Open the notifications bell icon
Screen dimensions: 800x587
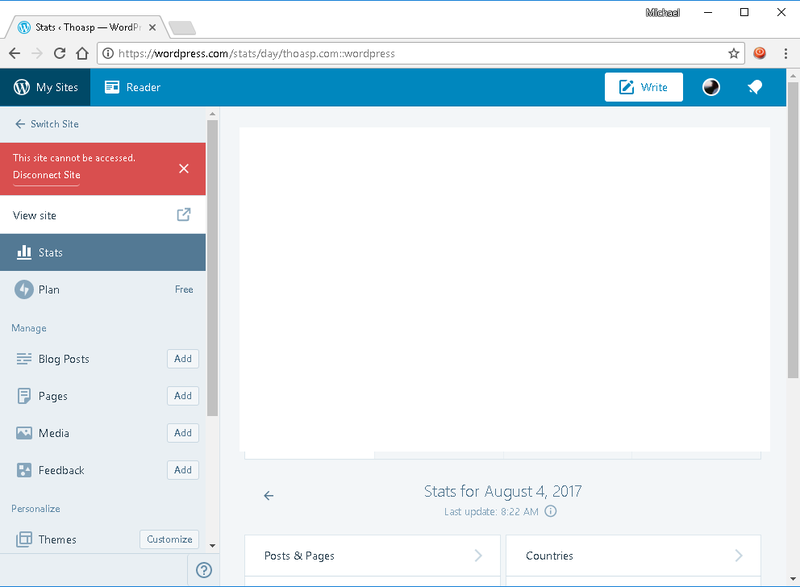pyautogui.click(x=755, y=87)
